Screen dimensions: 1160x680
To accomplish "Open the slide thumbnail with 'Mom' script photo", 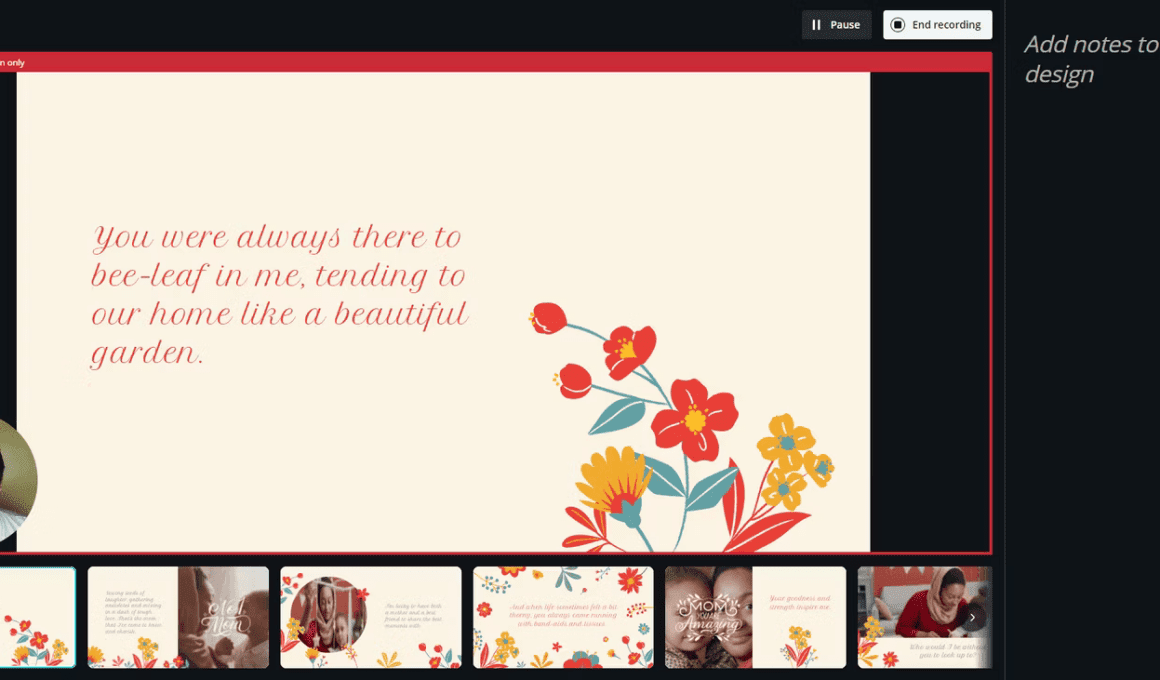I will coord(178,617).
